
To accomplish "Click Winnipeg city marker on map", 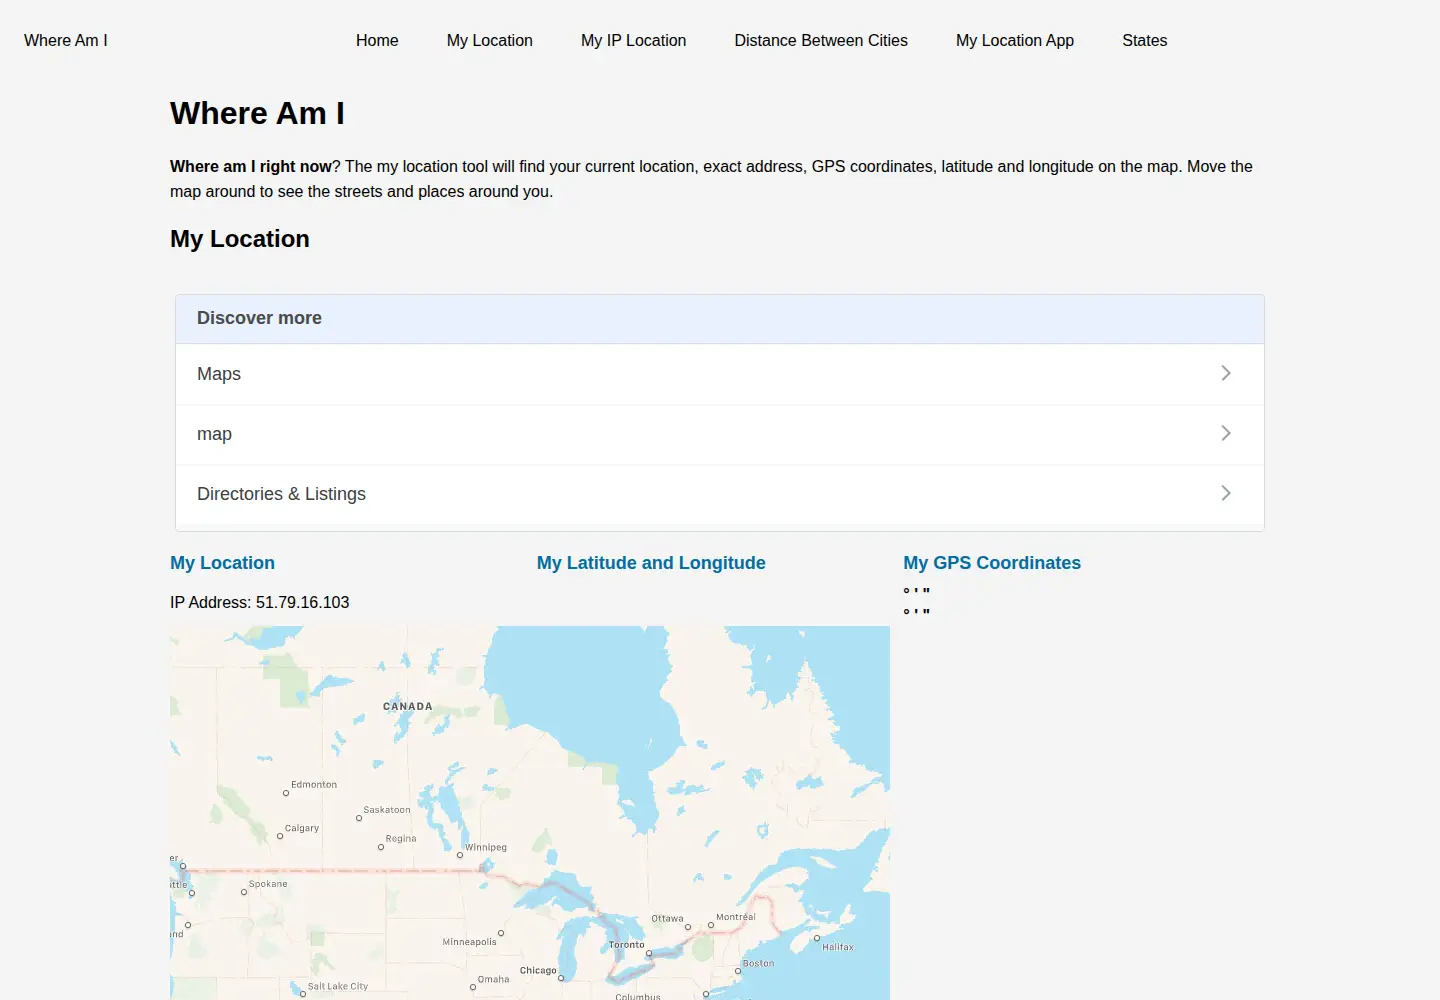I will coord(460,855).
